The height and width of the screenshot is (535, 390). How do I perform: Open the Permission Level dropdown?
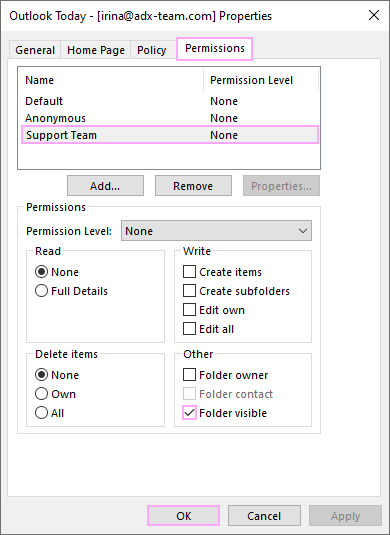pyautogui.click(x=216, y=231)
